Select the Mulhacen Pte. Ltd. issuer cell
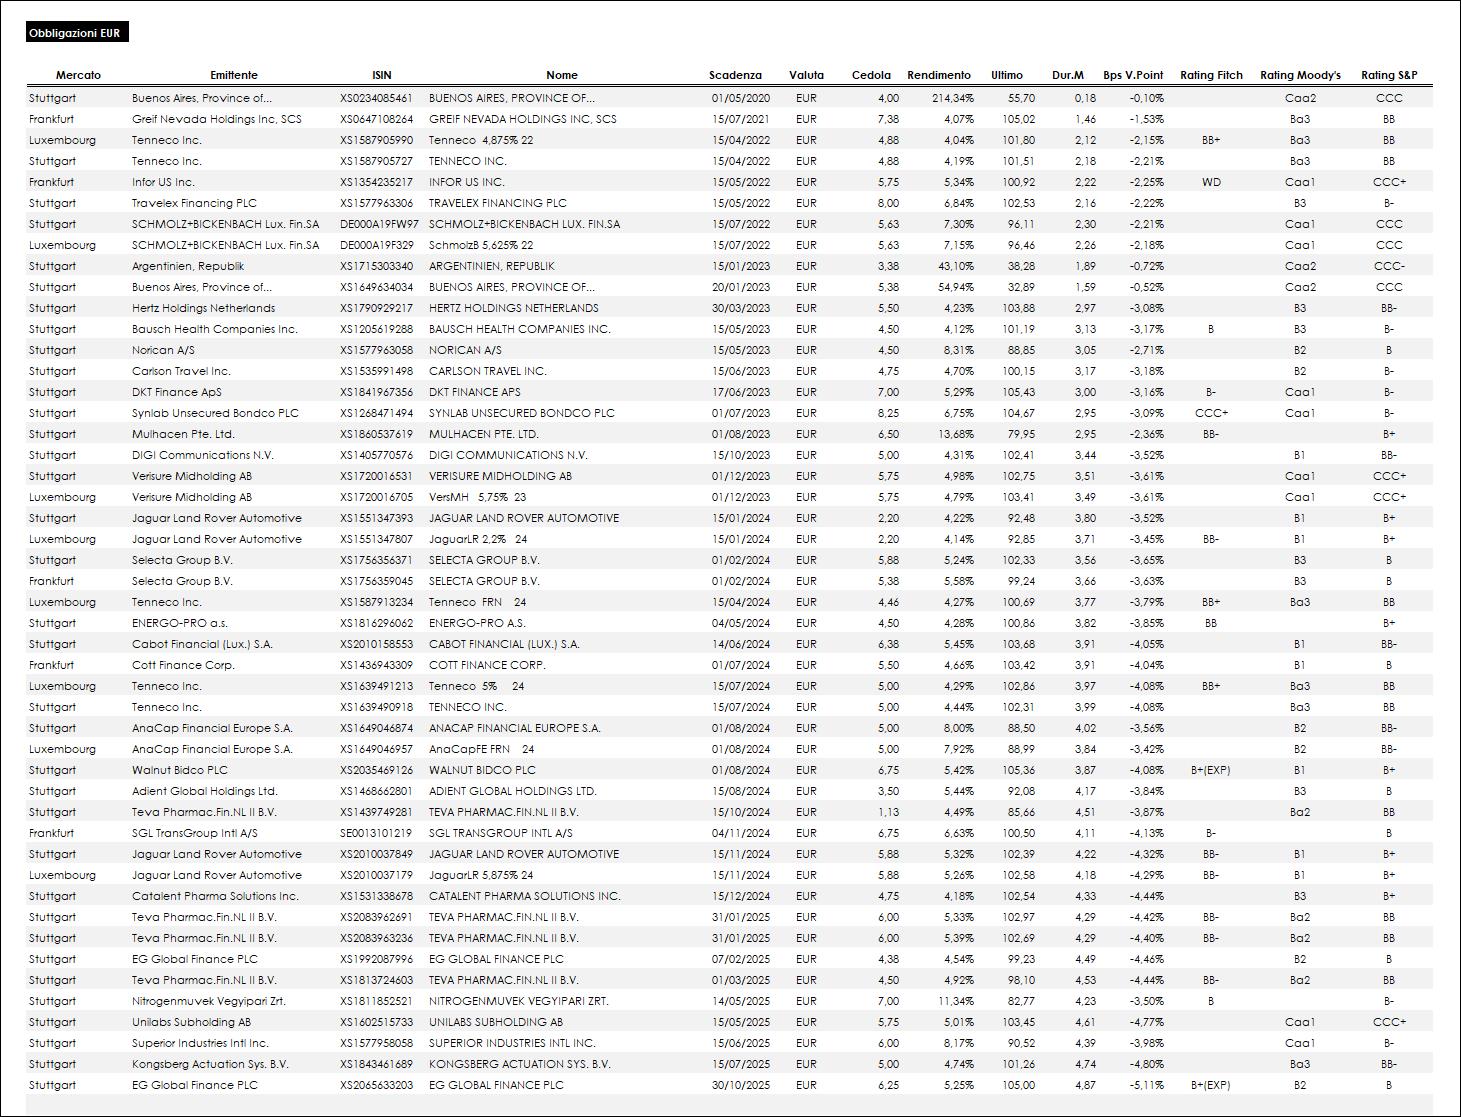Image resolution: width=1461 pixels, height=1117 pixels. point(183,434)
